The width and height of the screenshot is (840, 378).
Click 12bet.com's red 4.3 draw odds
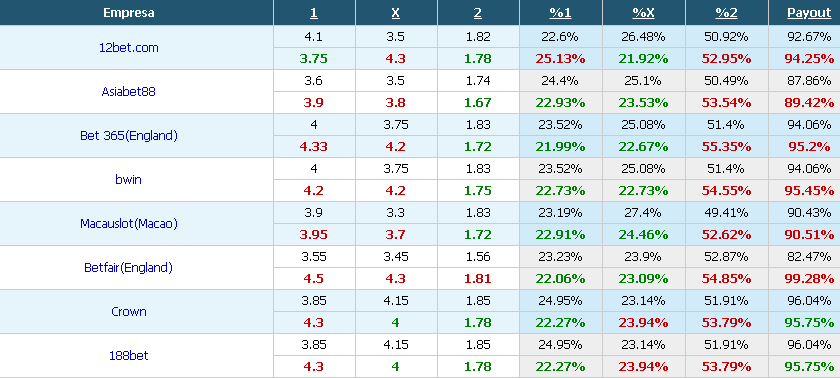click(x=395, y=59)
